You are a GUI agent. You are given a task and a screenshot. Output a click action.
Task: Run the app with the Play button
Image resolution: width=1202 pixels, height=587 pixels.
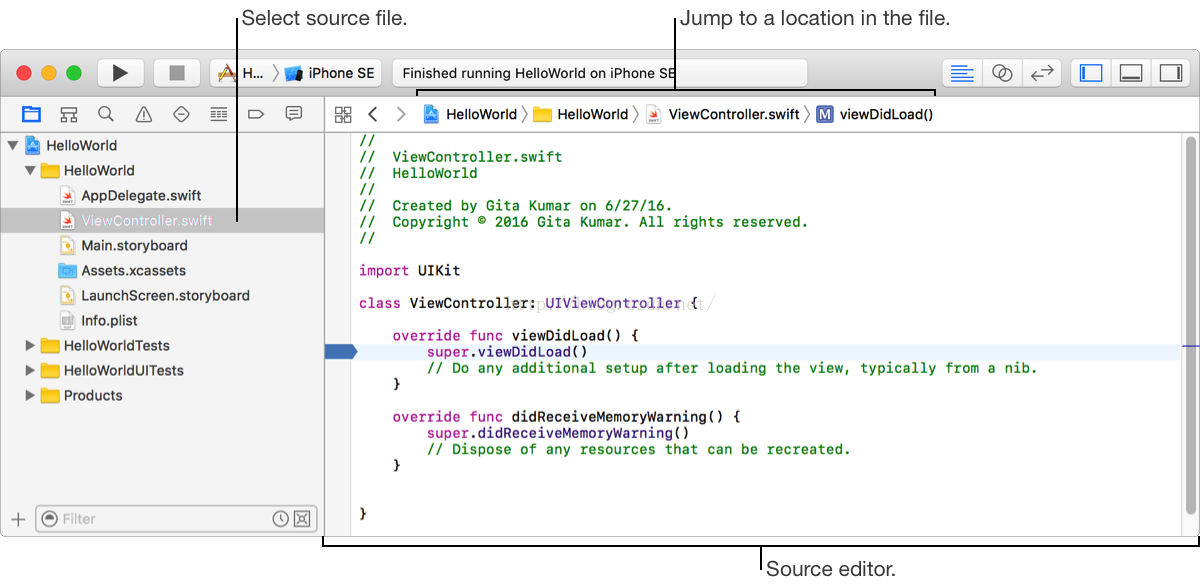121,73
